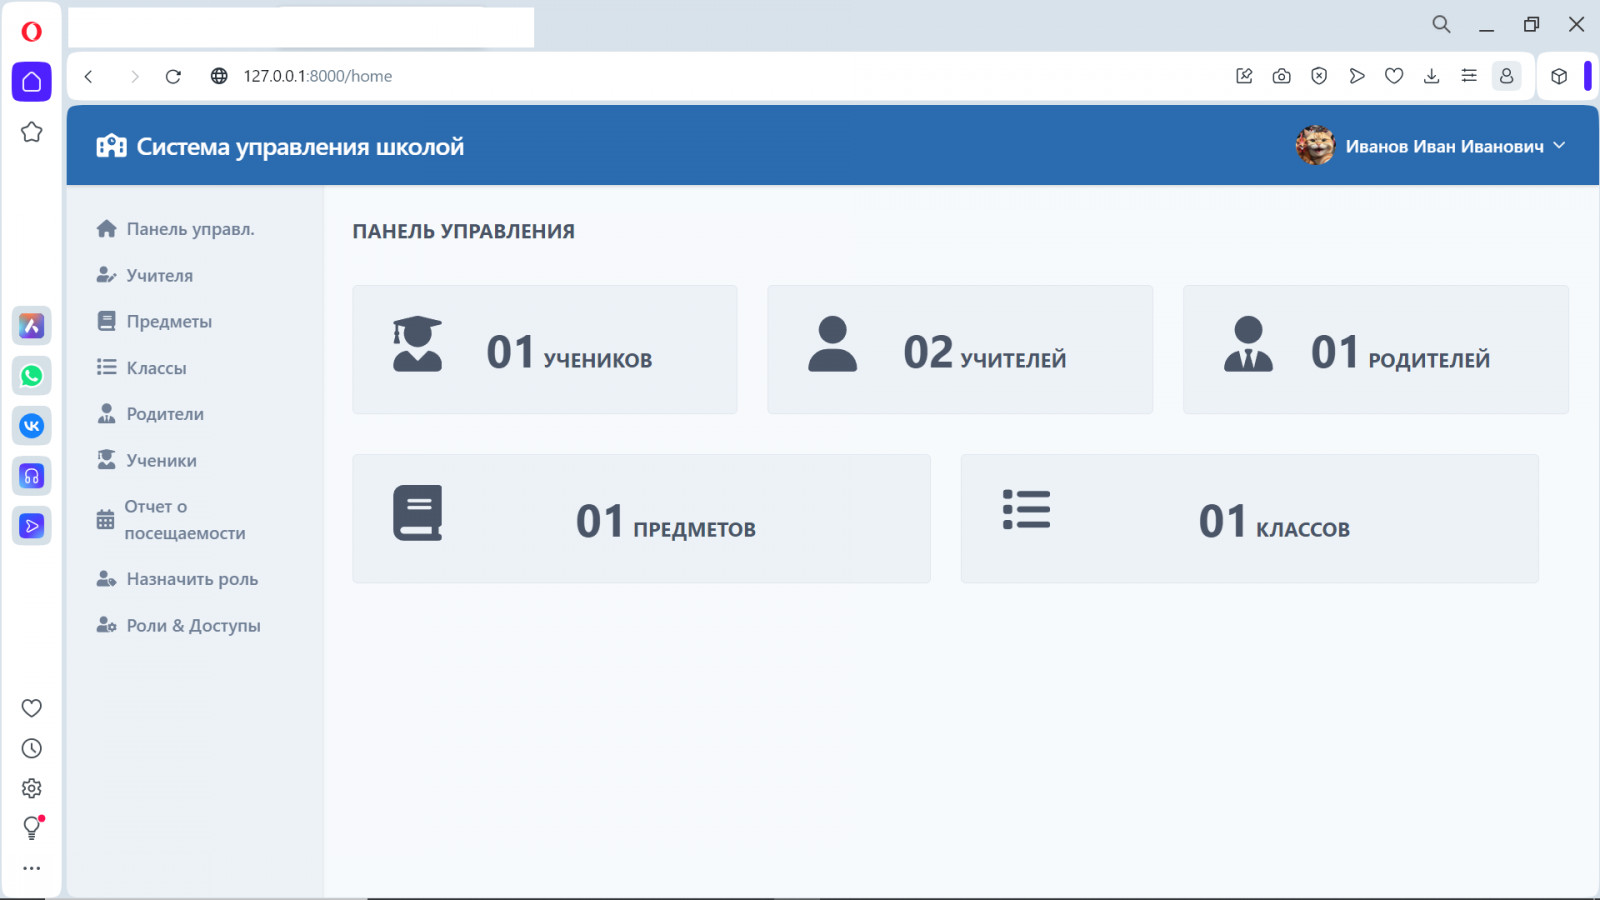Open Назначить роль sidebar item

177,579
